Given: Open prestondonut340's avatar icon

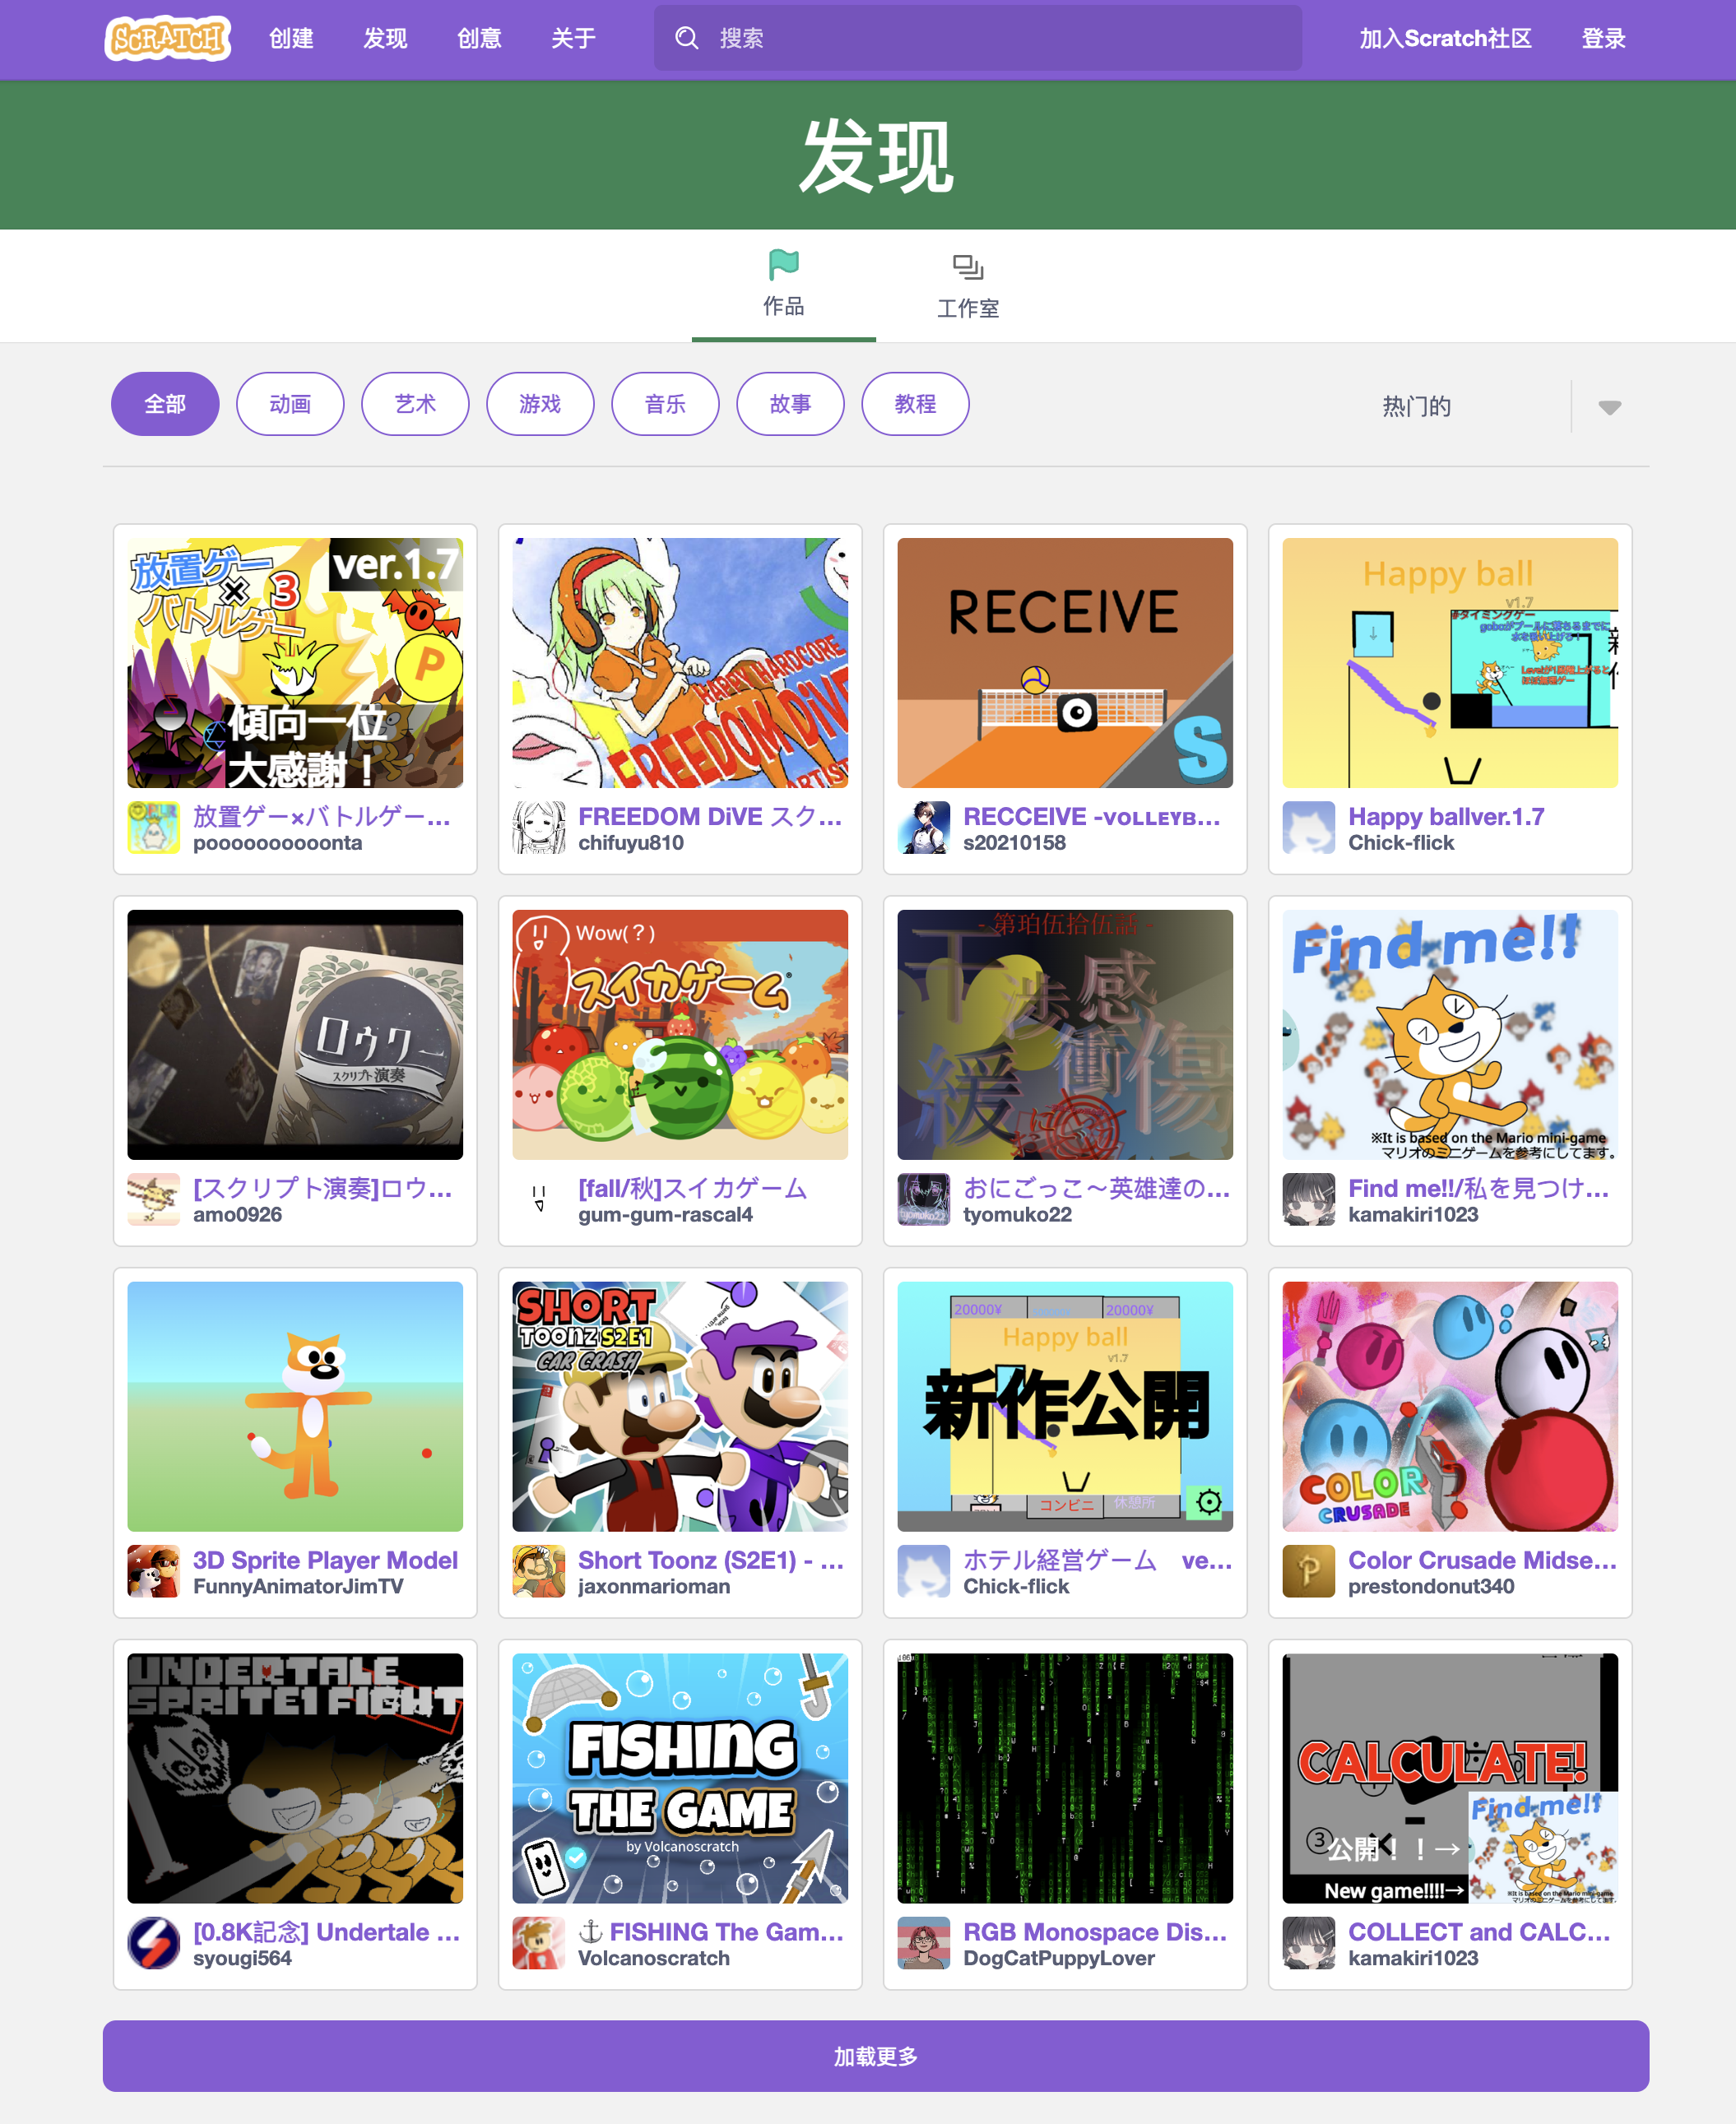Looking at the screenshot, I should point(1308,1571).
